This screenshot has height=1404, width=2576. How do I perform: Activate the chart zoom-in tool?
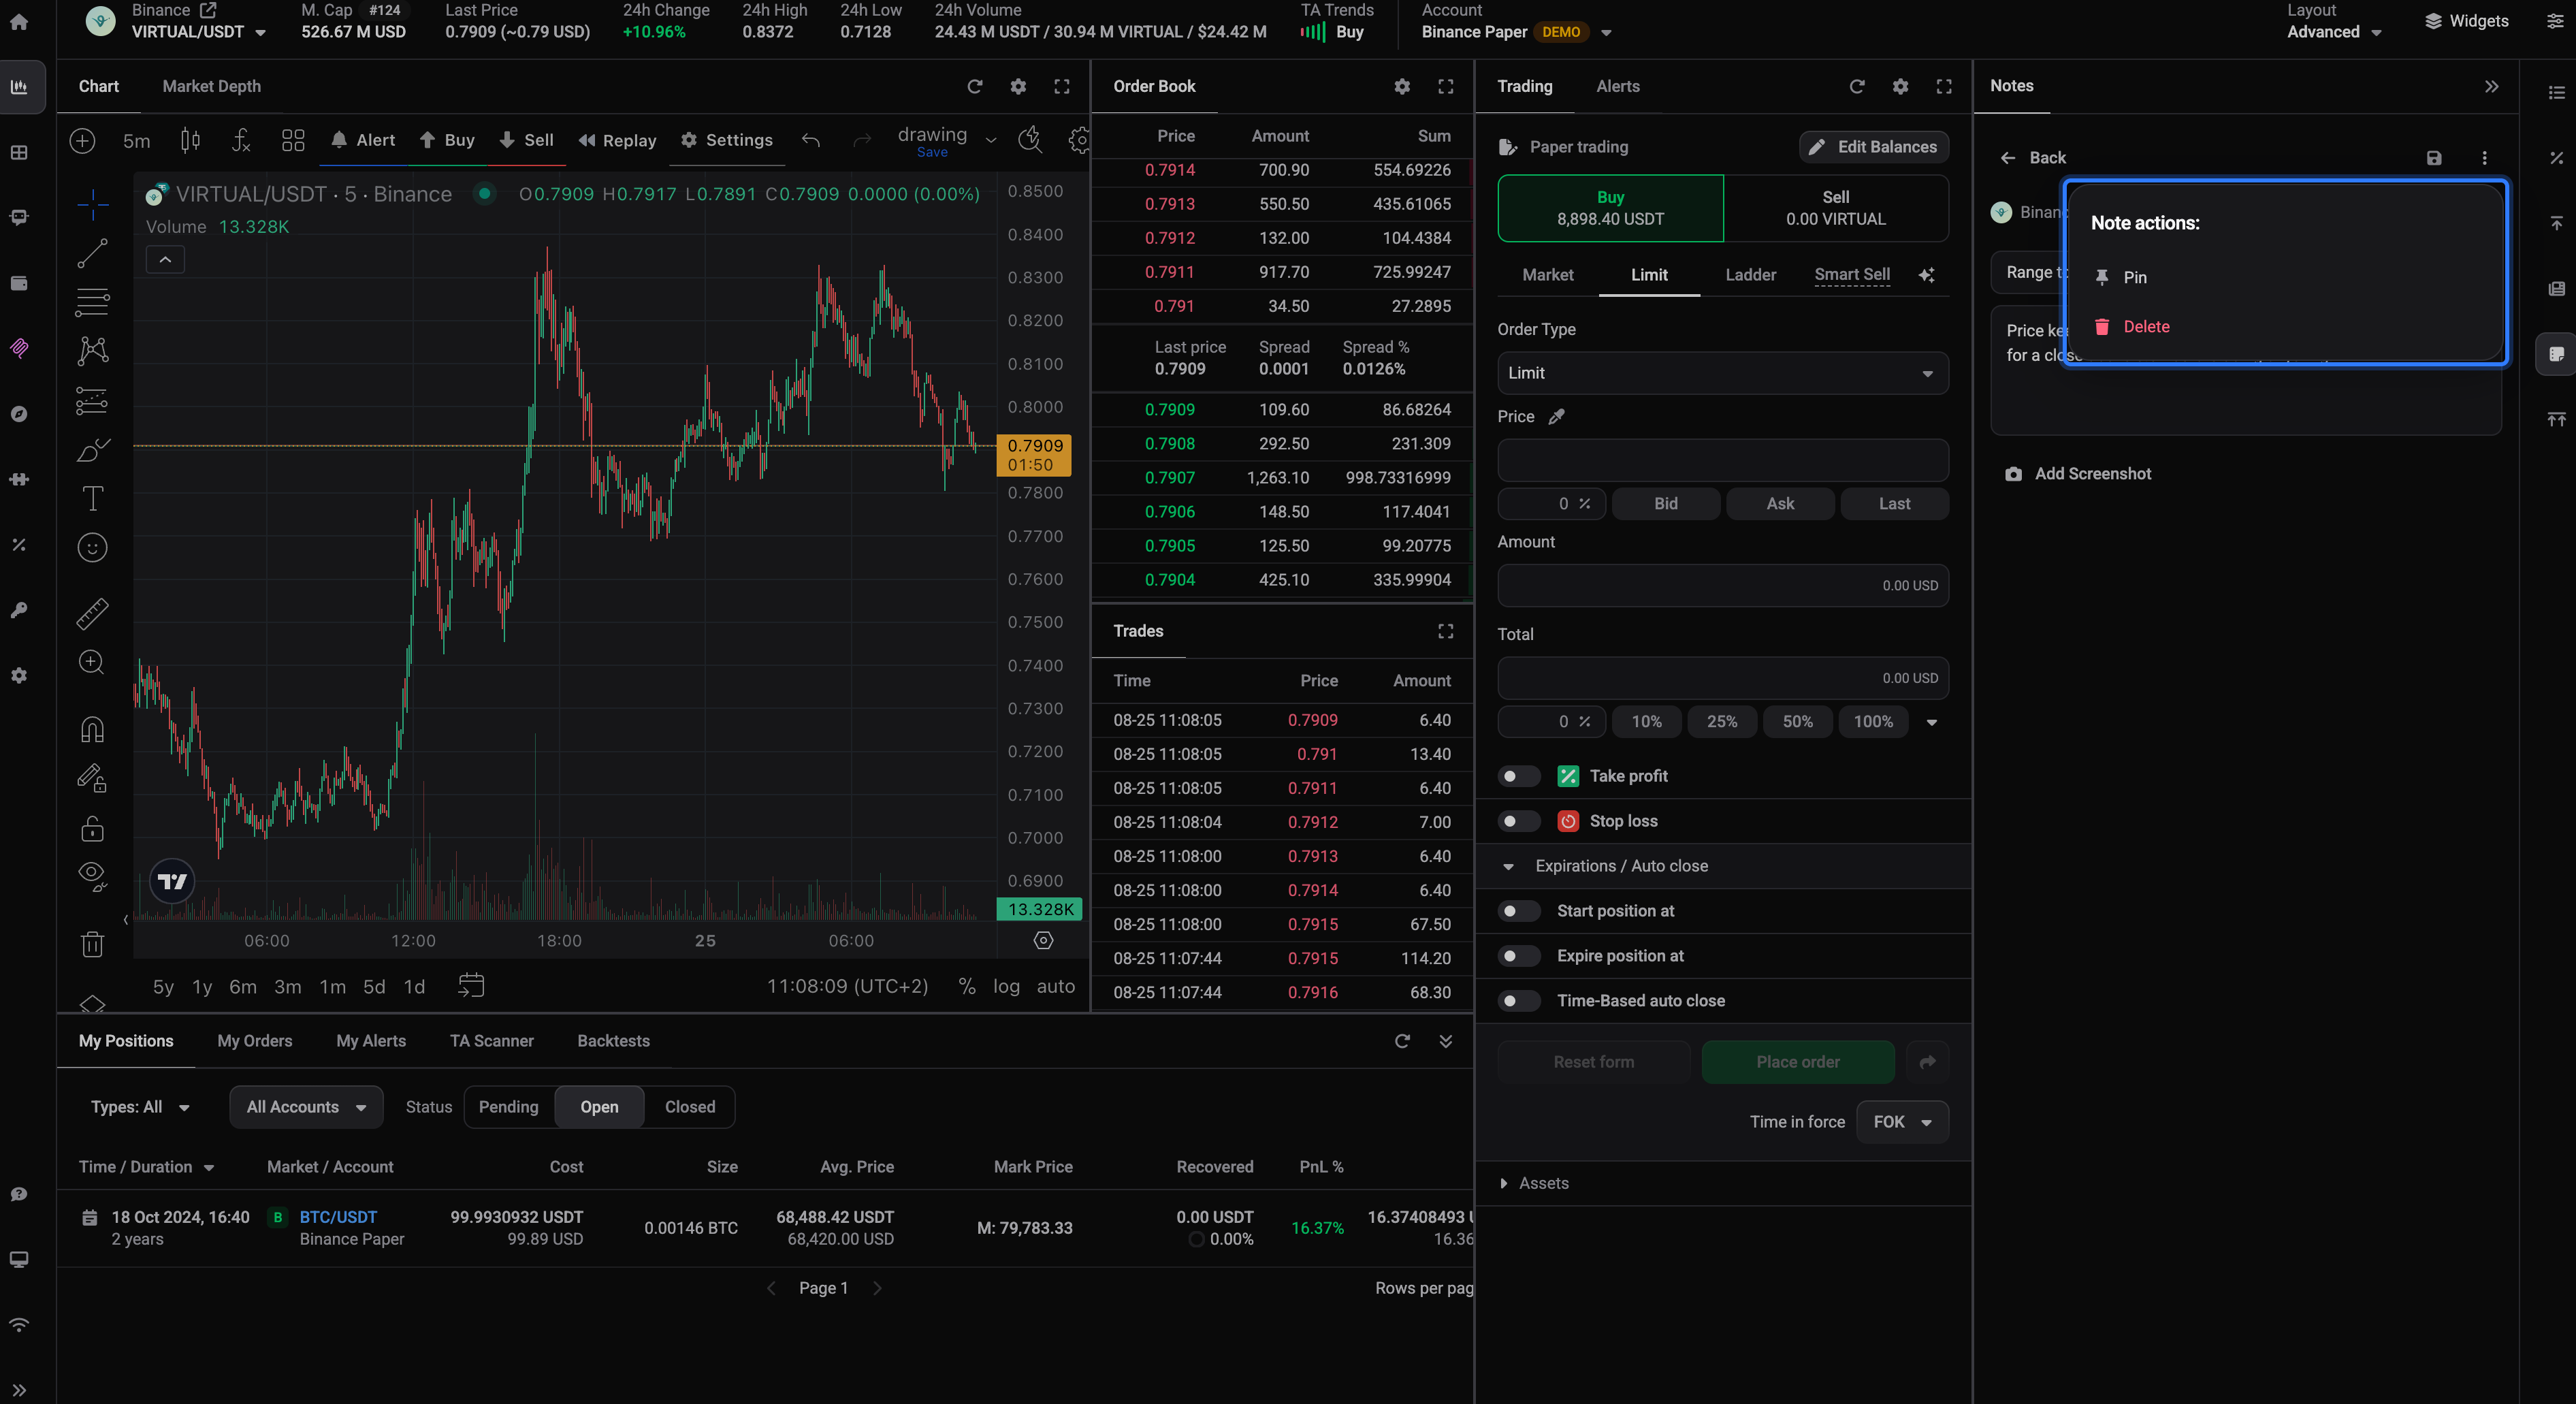tap(92, 662)
